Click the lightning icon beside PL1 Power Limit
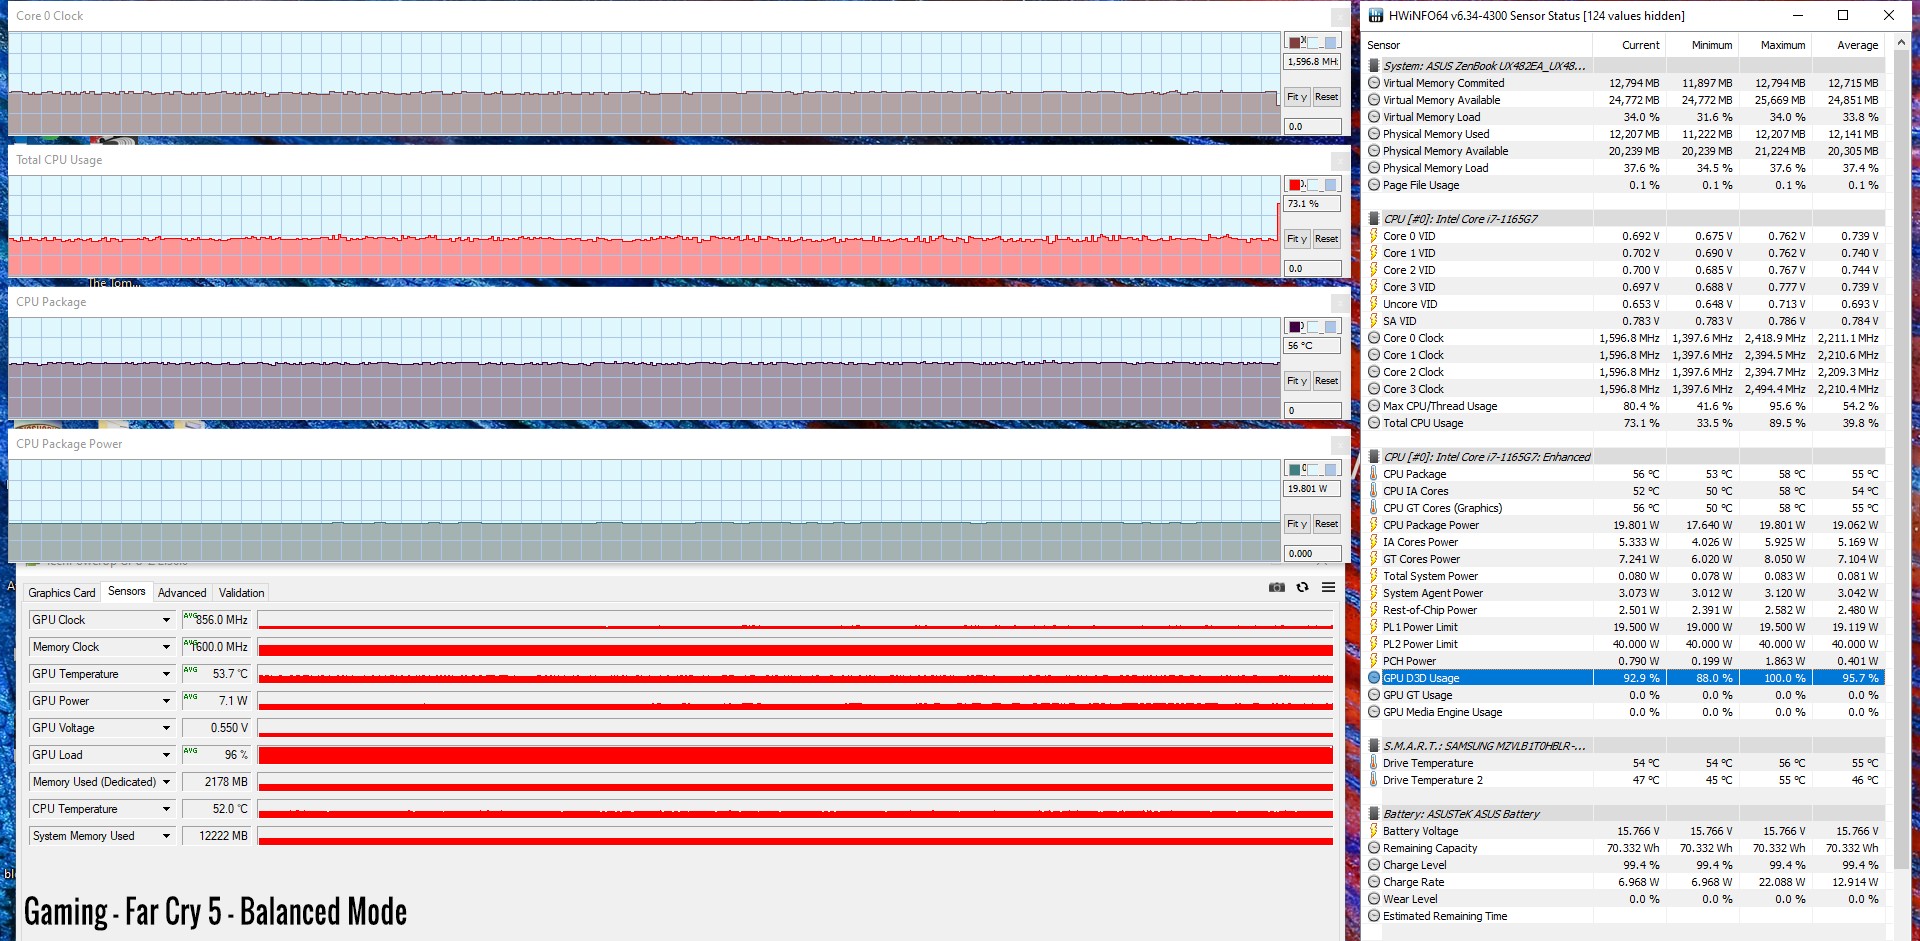Image resolution: width=1920 pixels, height=941 pixels. [1374, 627]
